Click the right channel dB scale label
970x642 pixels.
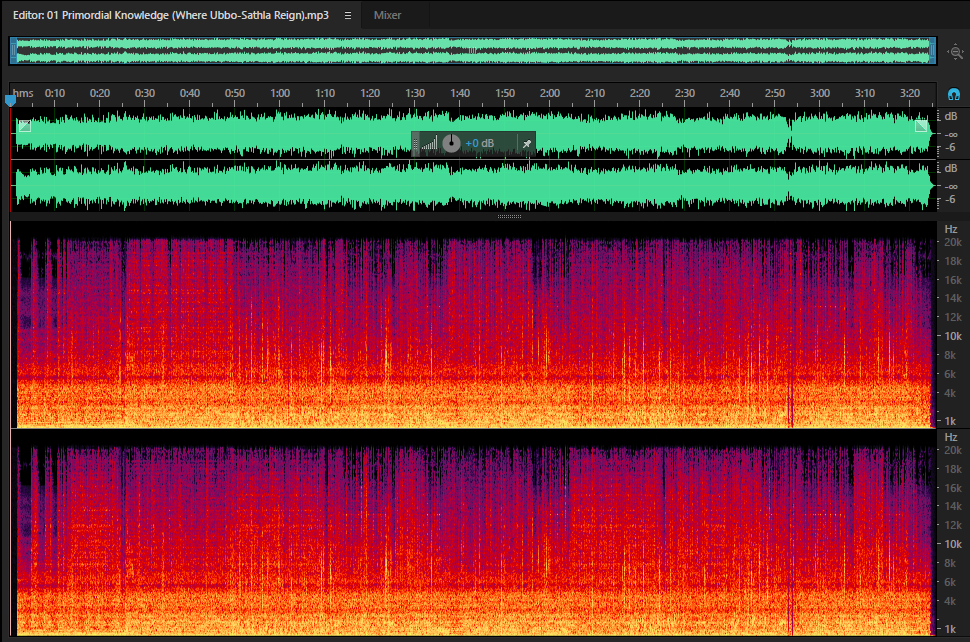pos(951,168)
